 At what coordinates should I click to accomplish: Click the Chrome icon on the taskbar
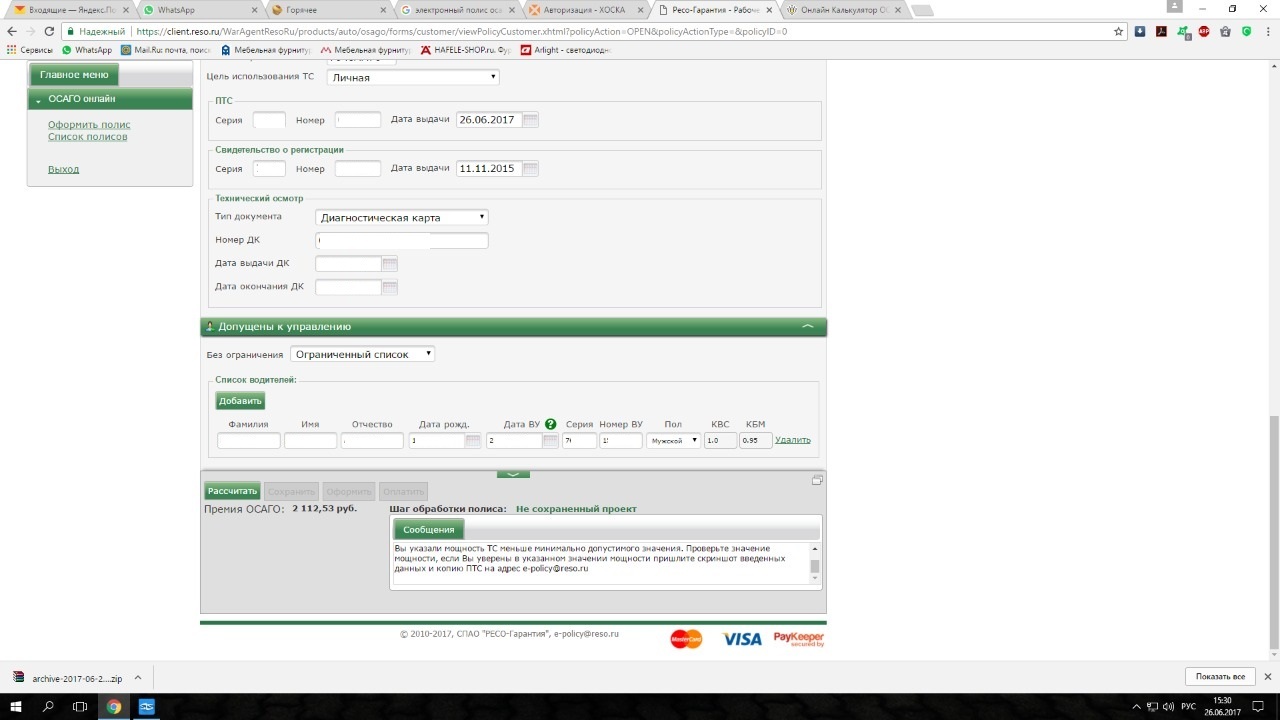114,706
